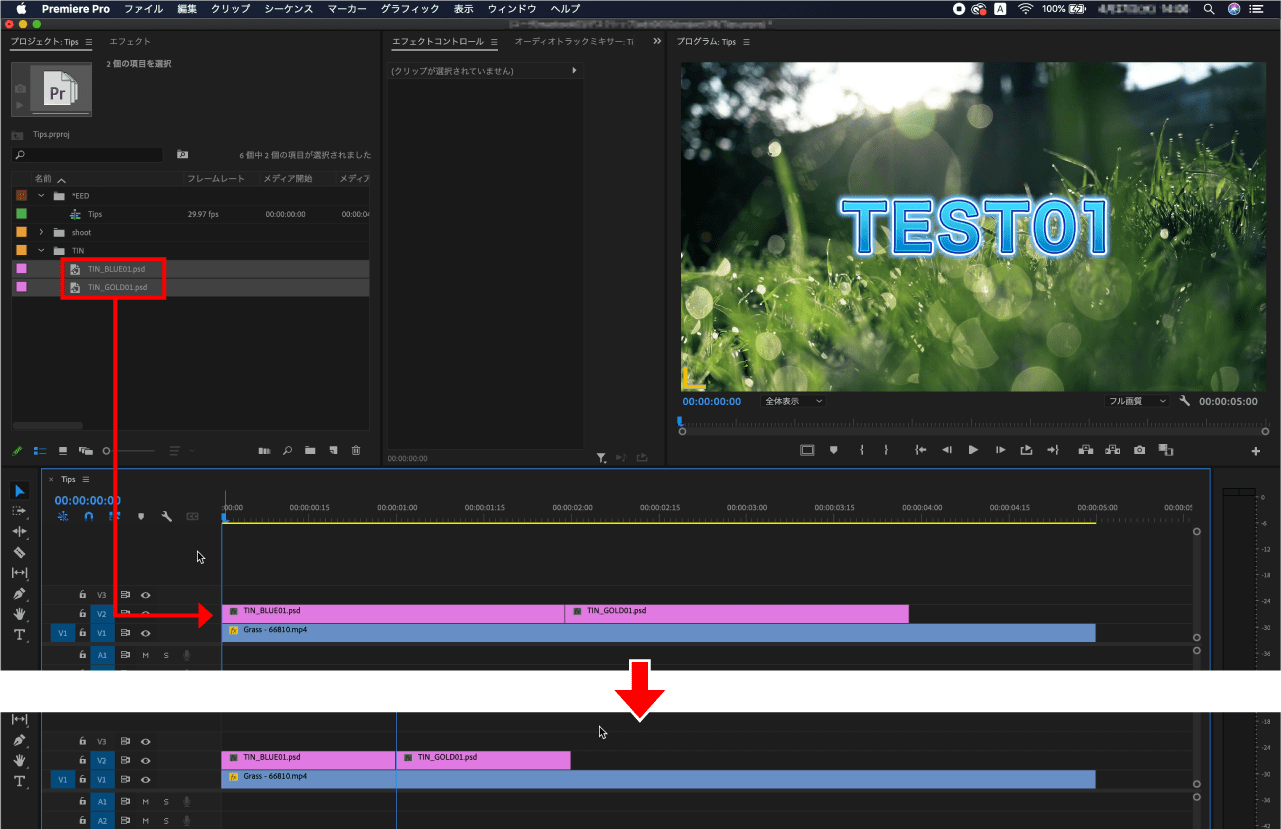Switch to オーディオトラックミキサー tab
The width and height of the screenshot is (1281, 829).
574,42
